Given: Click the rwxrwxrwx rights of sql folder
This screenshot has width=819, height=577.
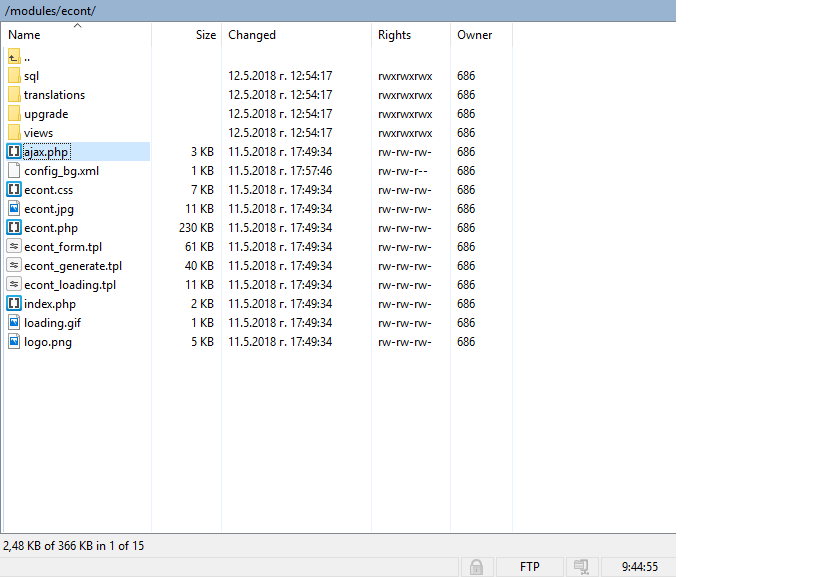Looking at the screenshot, I should pyautogui.click(x=405, y=76).
